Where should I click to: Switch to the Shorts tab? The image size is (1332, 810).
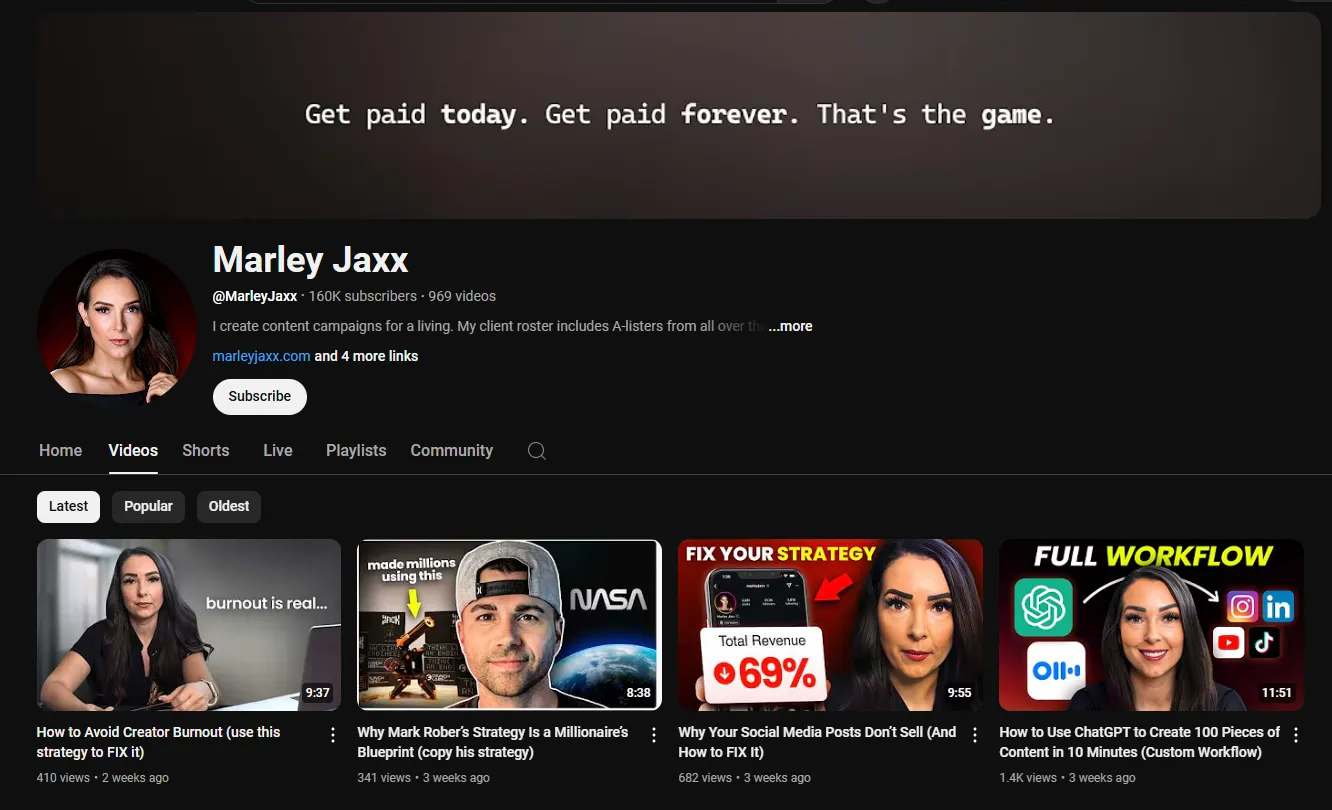click(205, 450)
